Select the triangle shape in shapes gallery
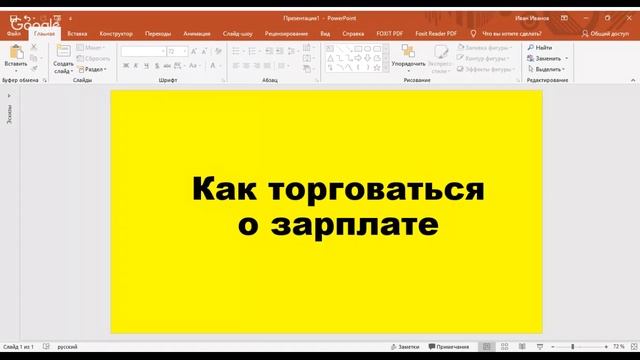This screenshot has height=360, width=640. (x=331, y=58)
